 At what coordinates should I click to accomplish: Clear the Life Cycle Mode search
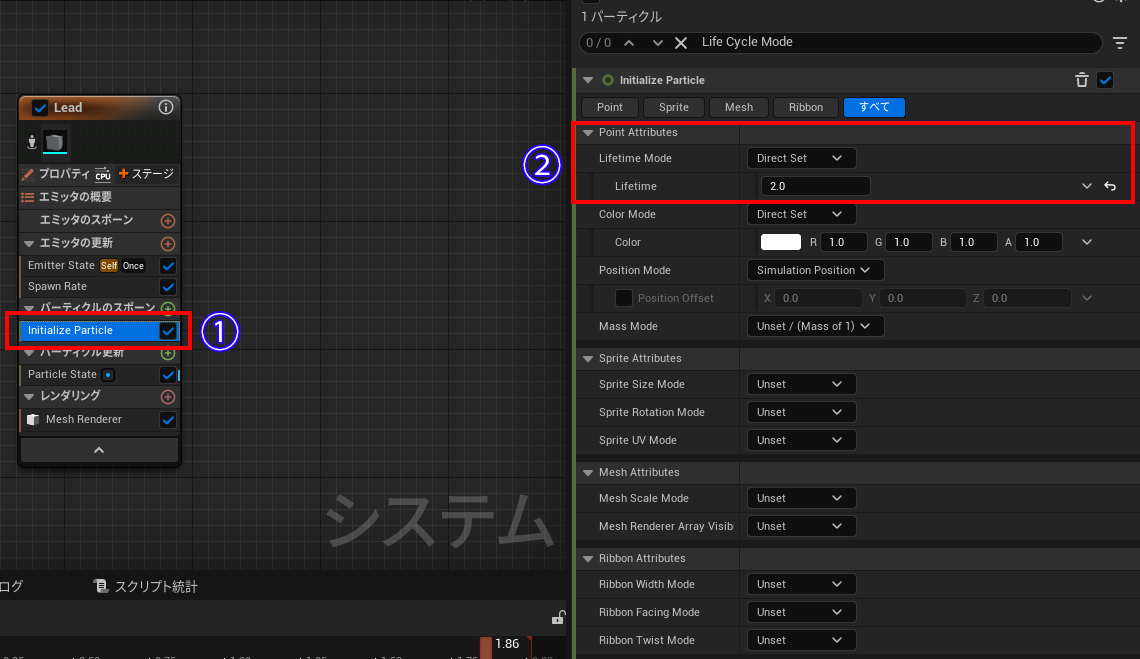click(x=681, y=43)
